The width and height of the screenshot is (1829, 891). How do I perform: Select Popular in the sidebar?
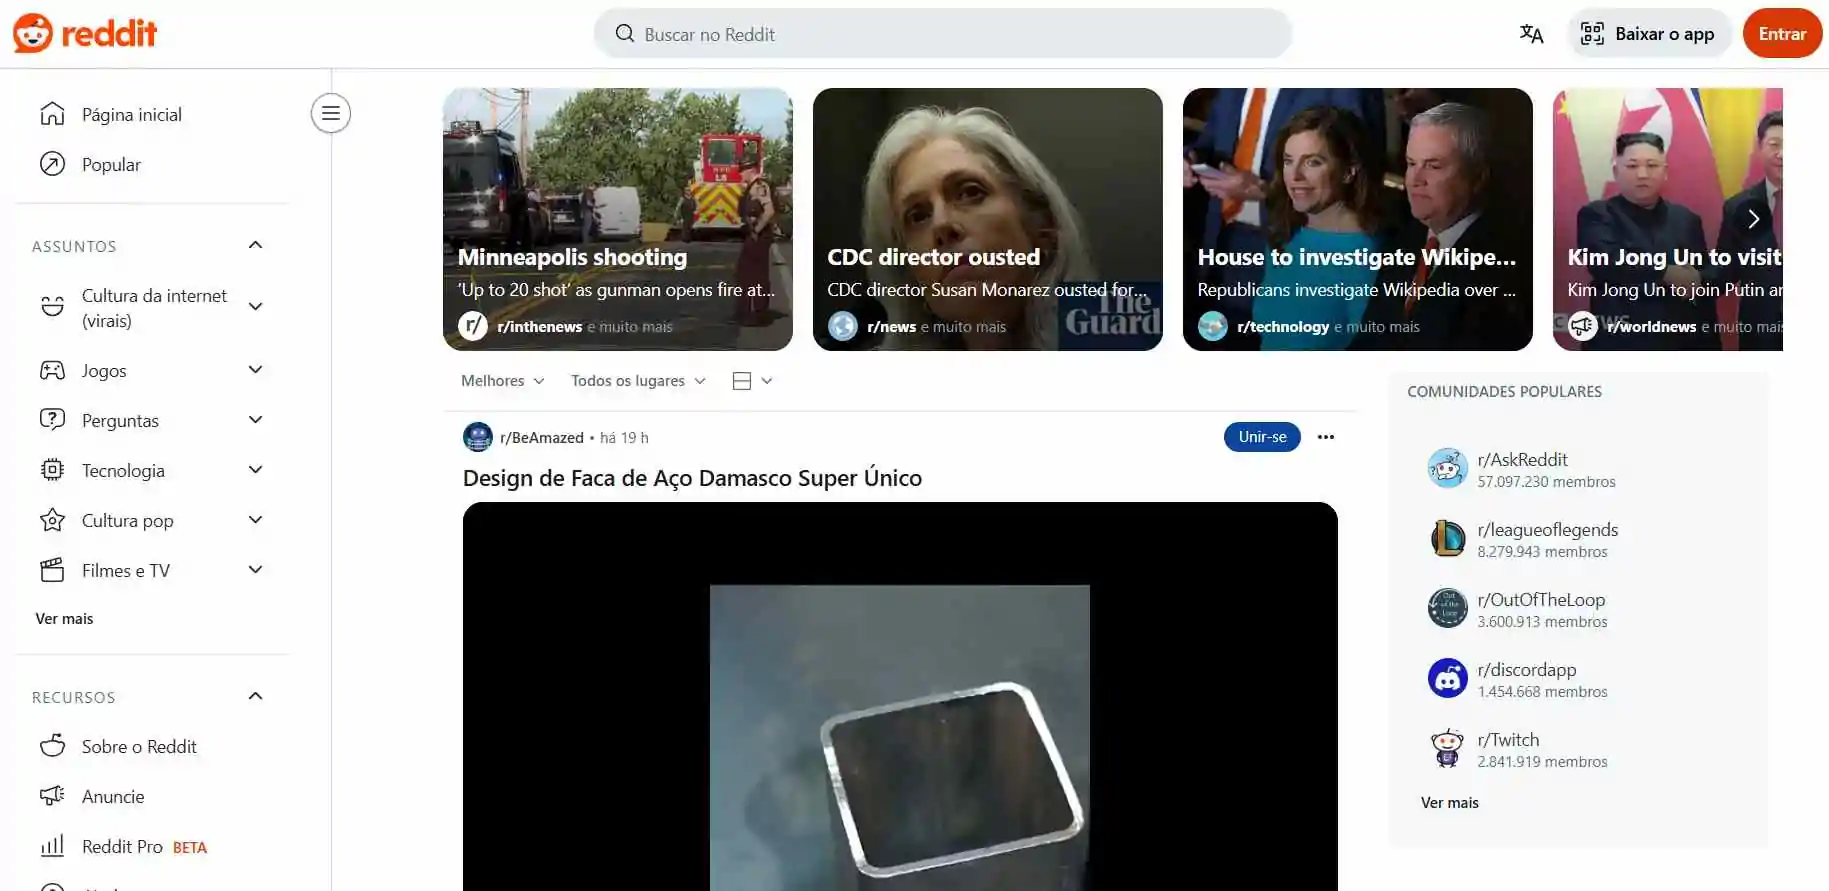click(111, 165)
